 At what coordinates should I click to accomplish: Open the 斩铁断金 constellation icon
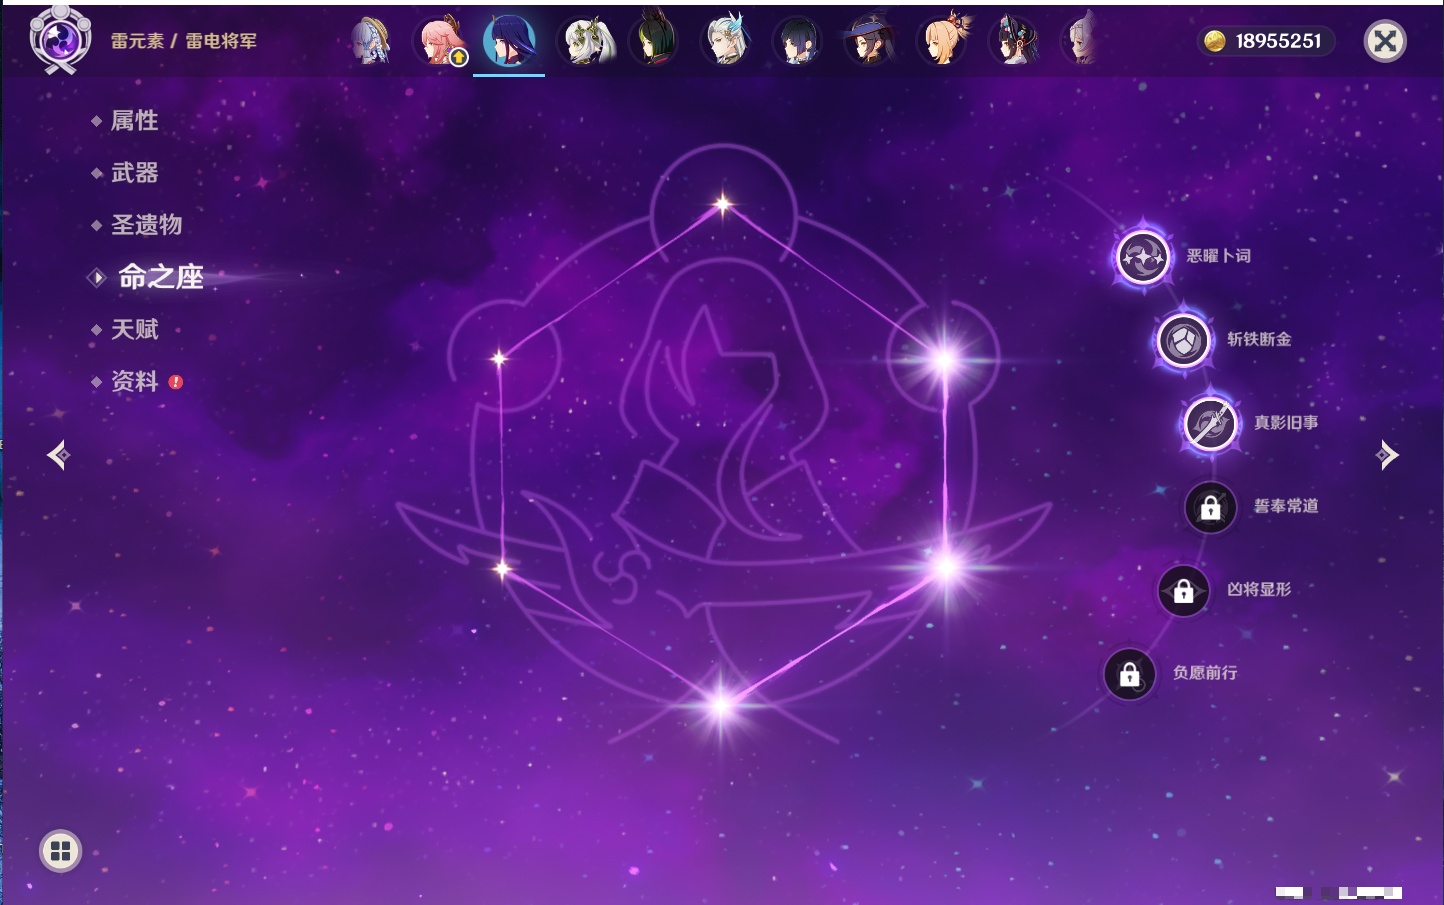click(x=1183, y=341)
